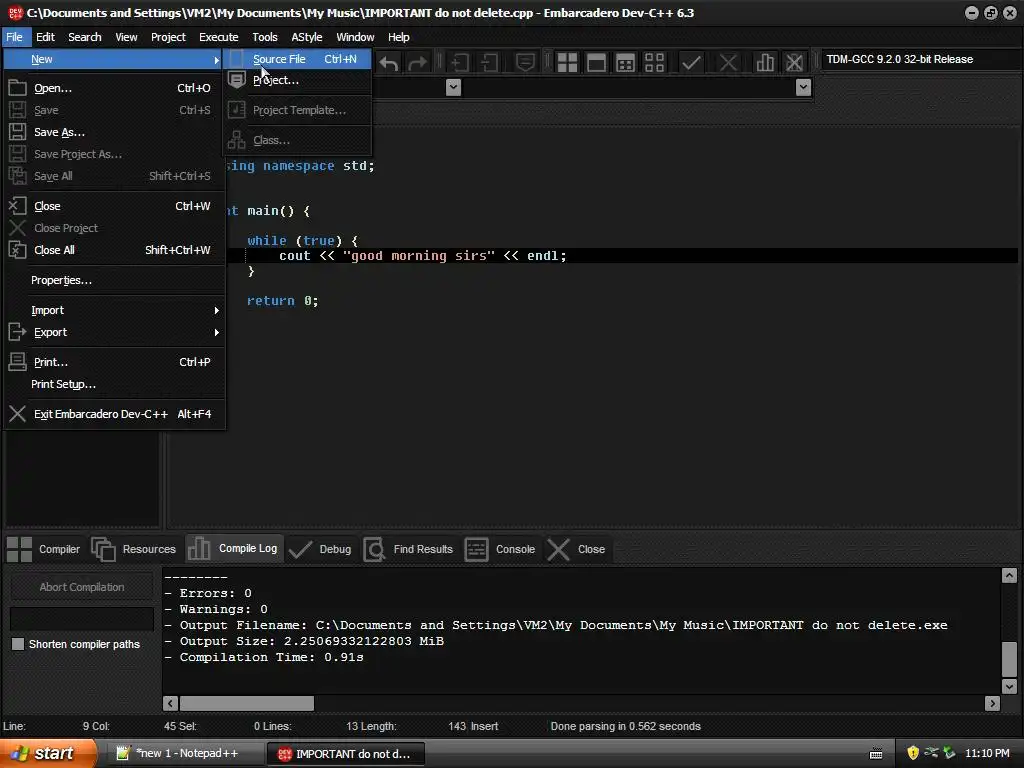The image size is (1024, 768).
Task: Click the "good morning sirs" string in code
Action: [x=419, y=256]
